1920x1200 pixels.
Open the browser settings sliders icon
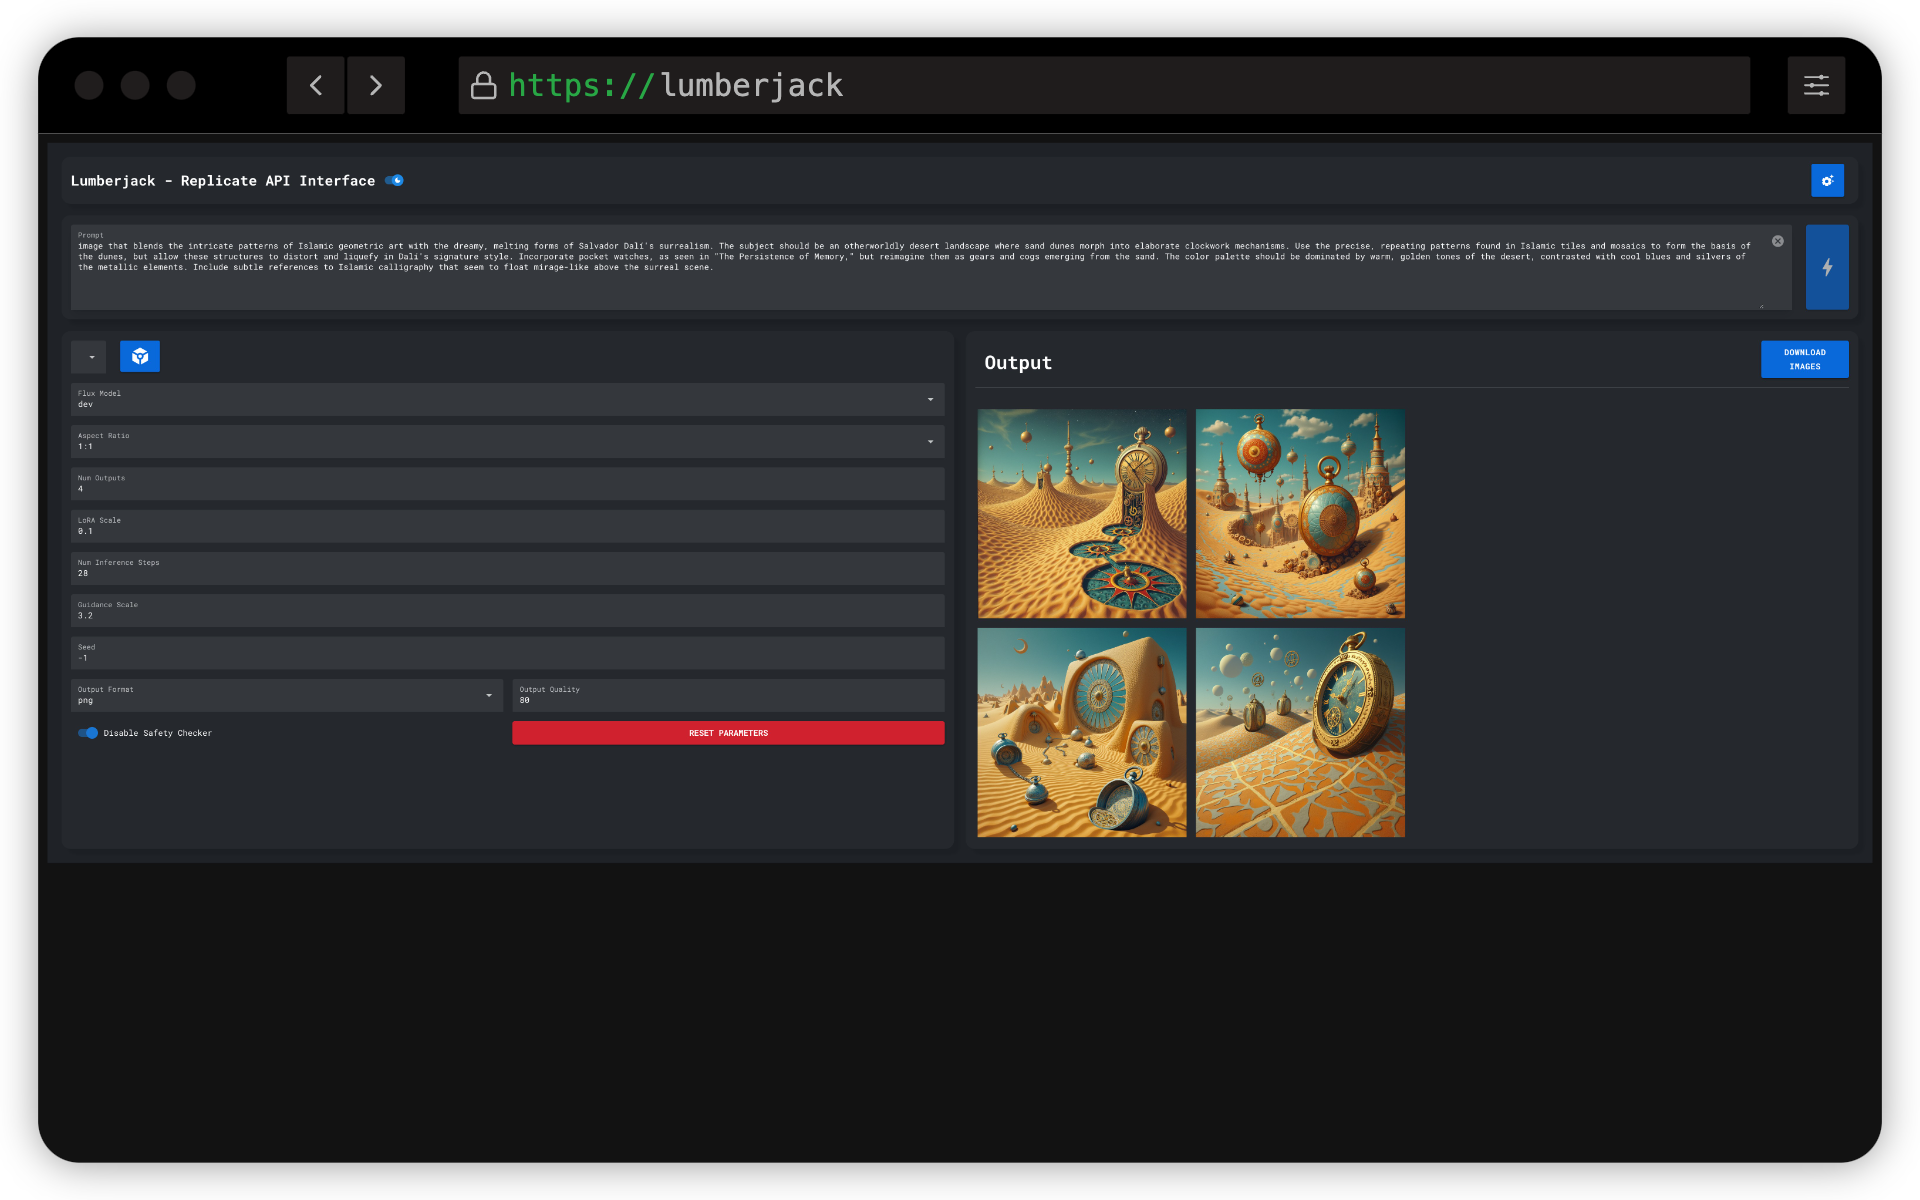[1817, 85]
